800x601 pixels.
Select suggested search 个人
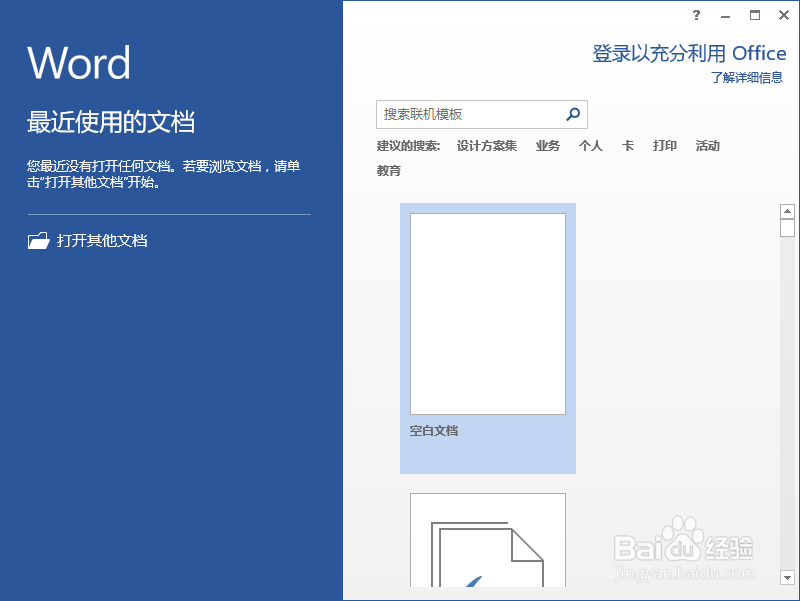pos(590,146)
